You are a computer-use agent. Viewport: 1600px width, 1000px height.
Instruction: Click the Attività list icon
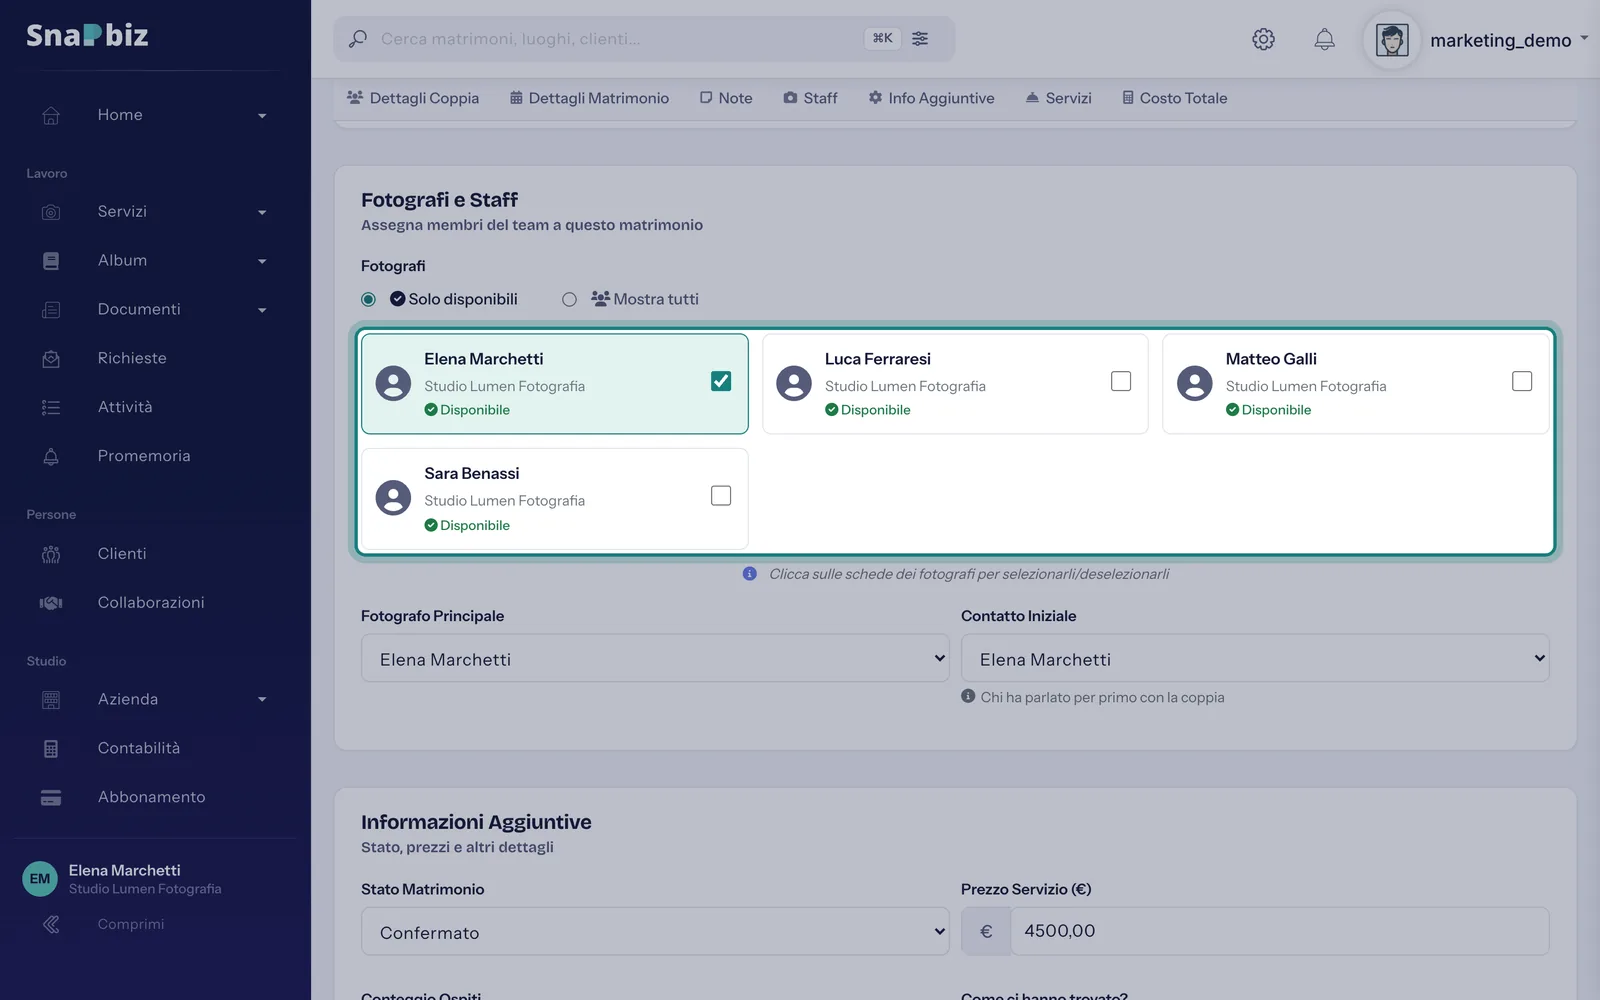(51, 407)
